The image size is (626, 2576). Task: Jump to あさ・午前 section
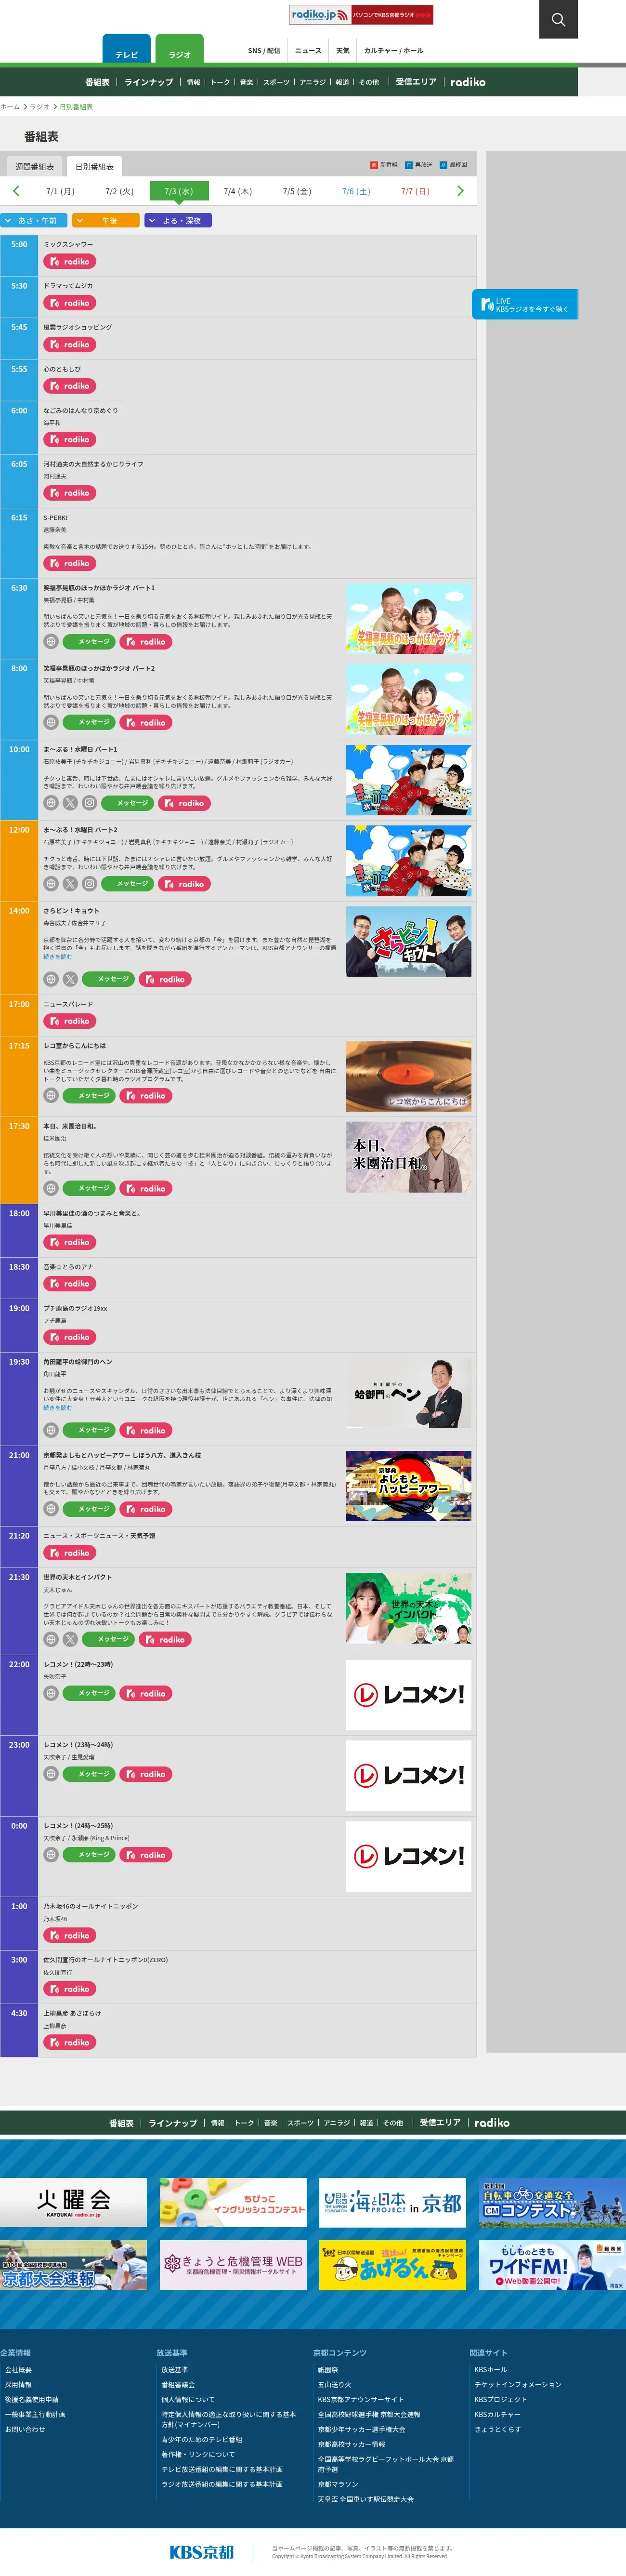pos(34,220)
